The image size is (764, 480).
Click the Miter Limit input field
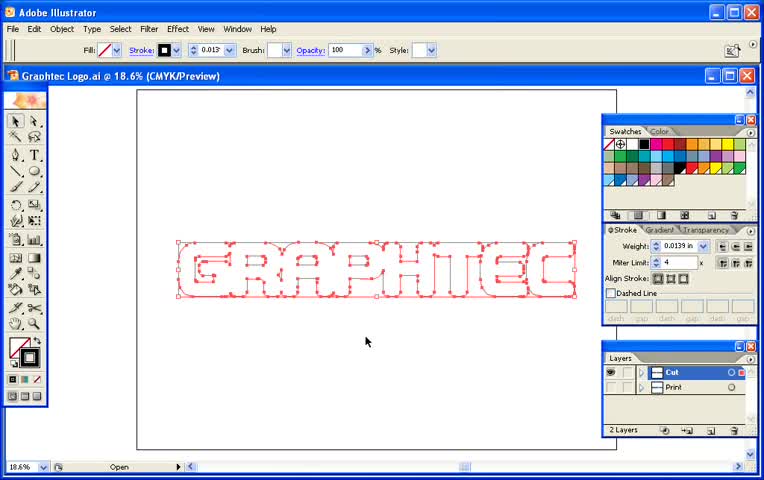pyautogui.click(x=680, y=263)
